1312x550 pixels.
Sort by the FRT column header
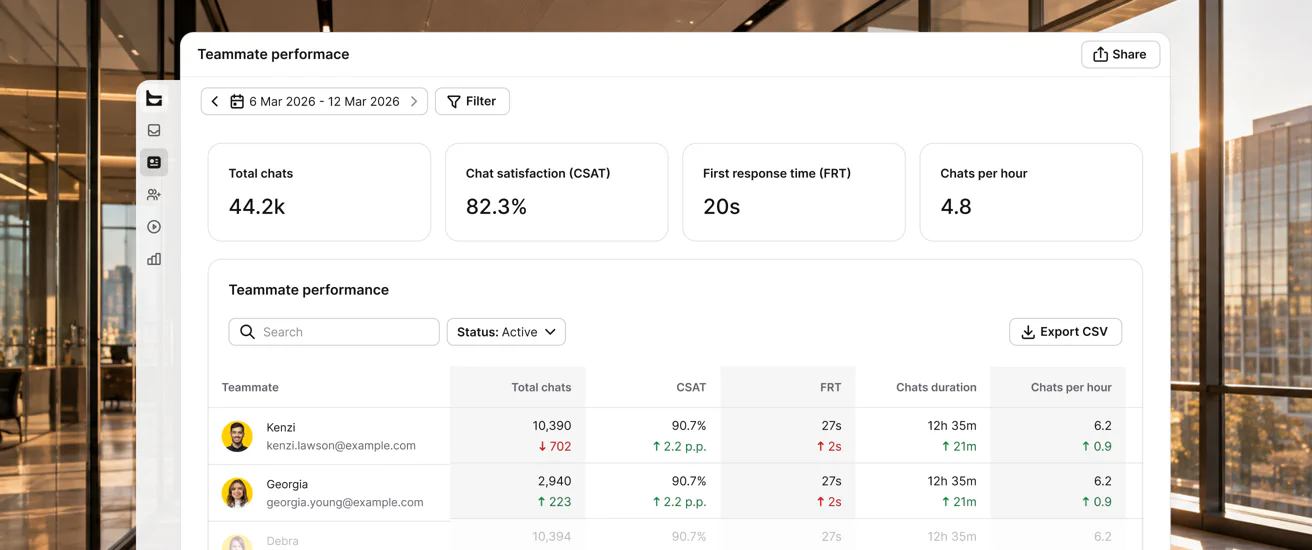[830, 387]
